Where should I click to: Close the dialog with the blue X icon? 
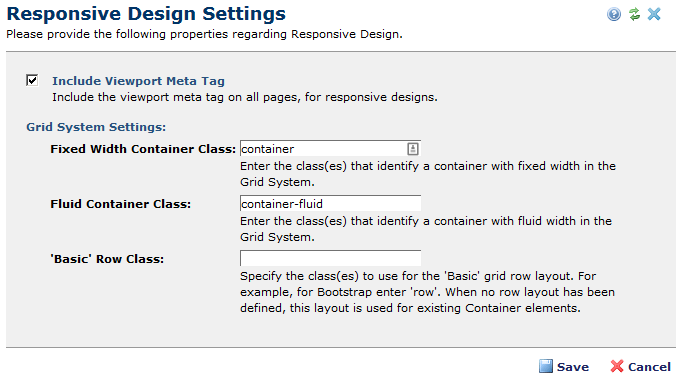654,14
